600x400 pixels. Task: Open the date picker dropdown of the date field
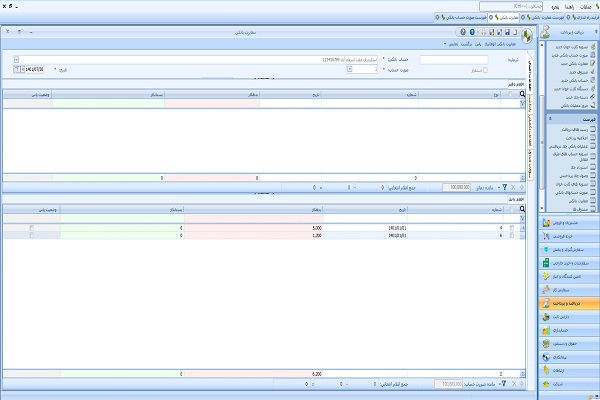(x=22, y=69)
